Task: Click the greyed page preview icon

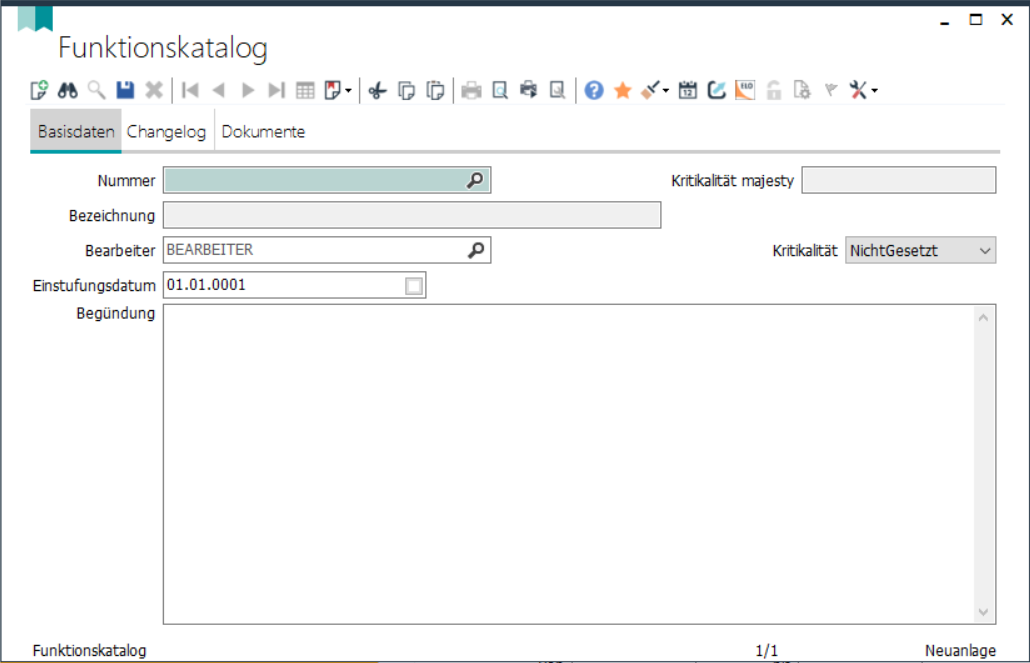Action: (557, 90)
